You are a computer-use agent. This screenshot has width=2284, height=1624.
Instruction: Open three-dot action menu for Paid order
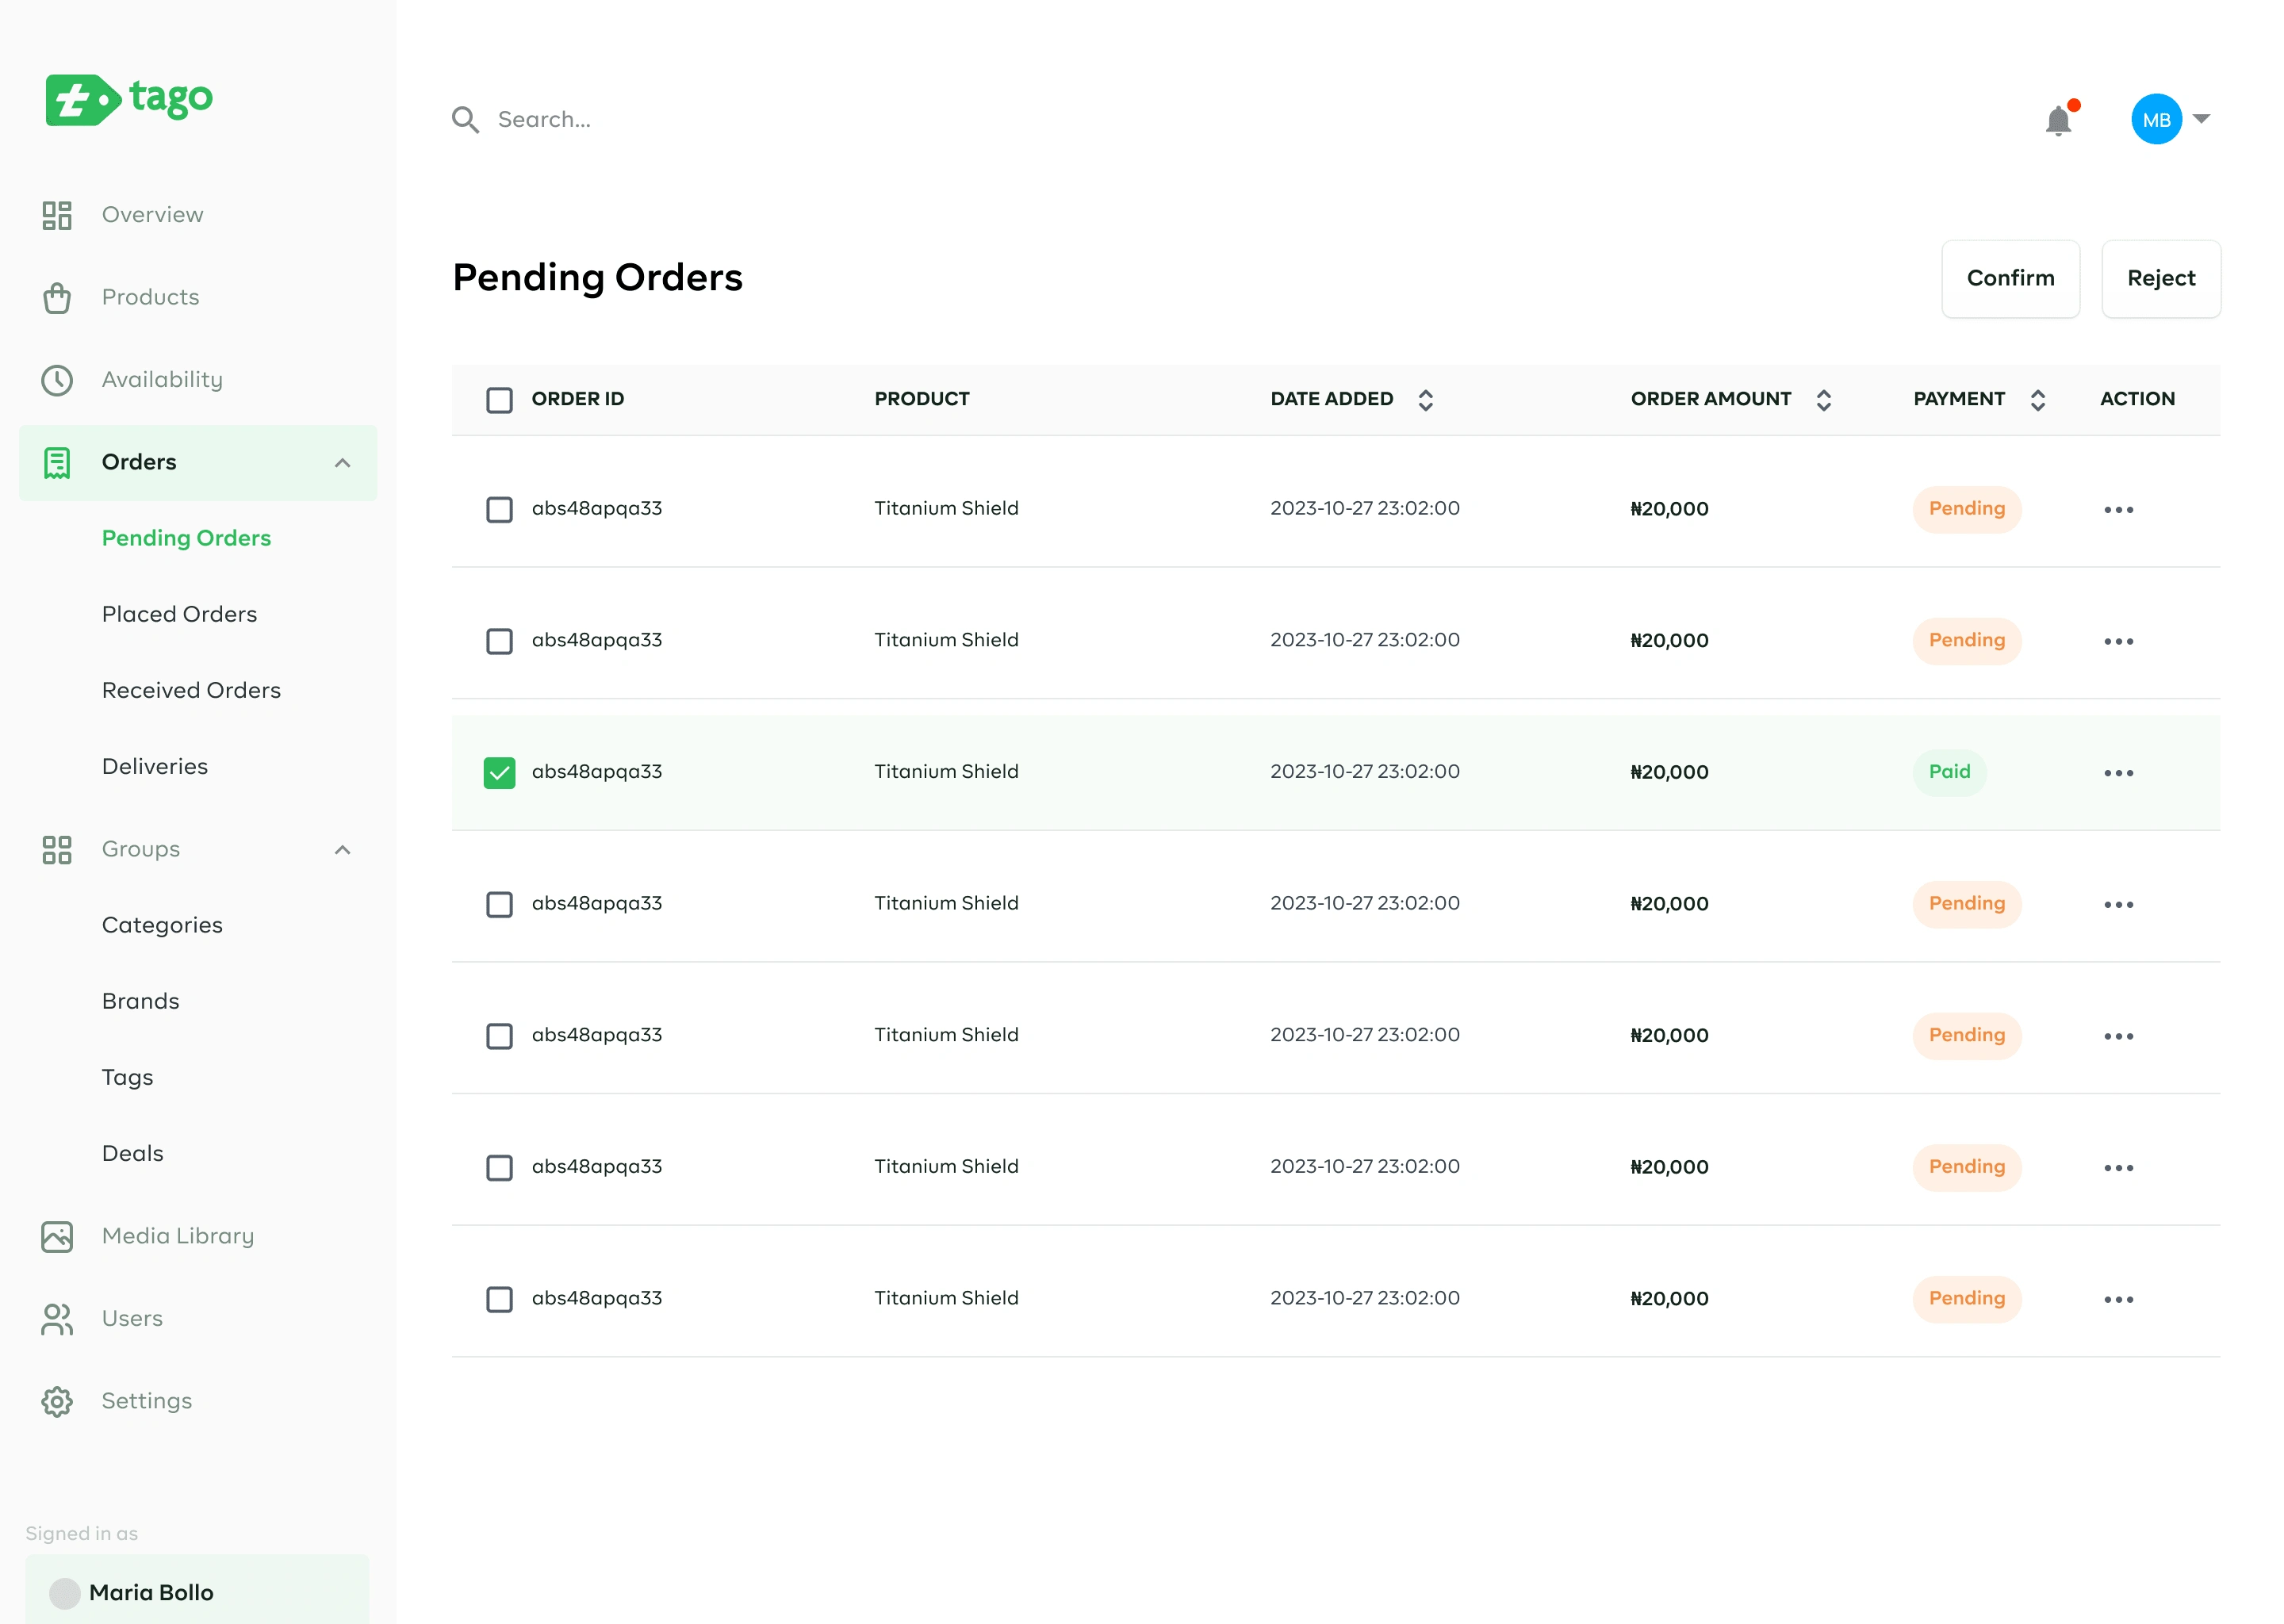pyautogui.click(x=2118, y=773)
